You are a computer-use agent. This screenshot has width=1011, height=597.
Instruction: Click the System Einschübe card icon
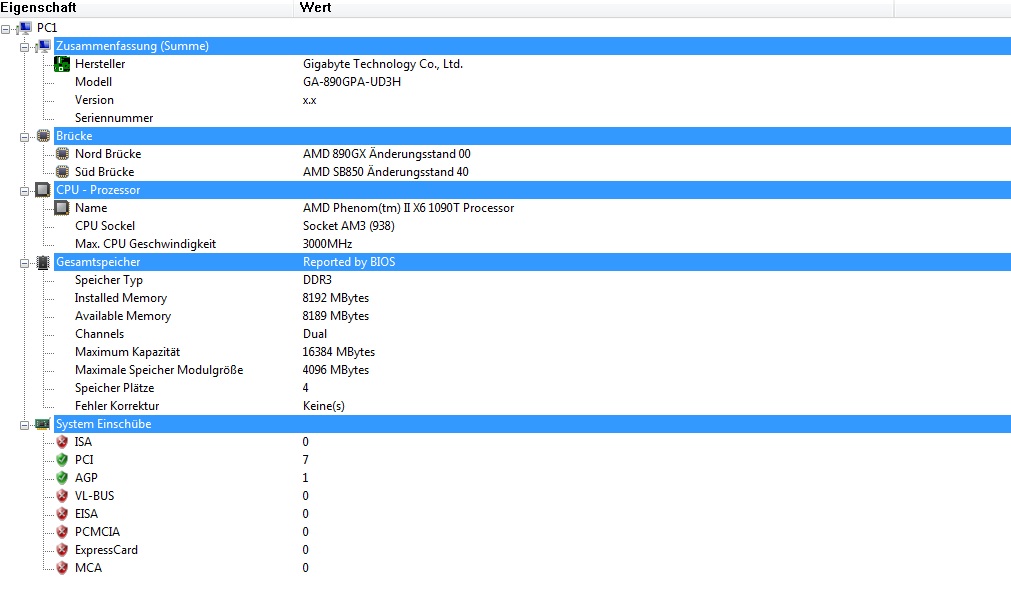click(43, 424)
